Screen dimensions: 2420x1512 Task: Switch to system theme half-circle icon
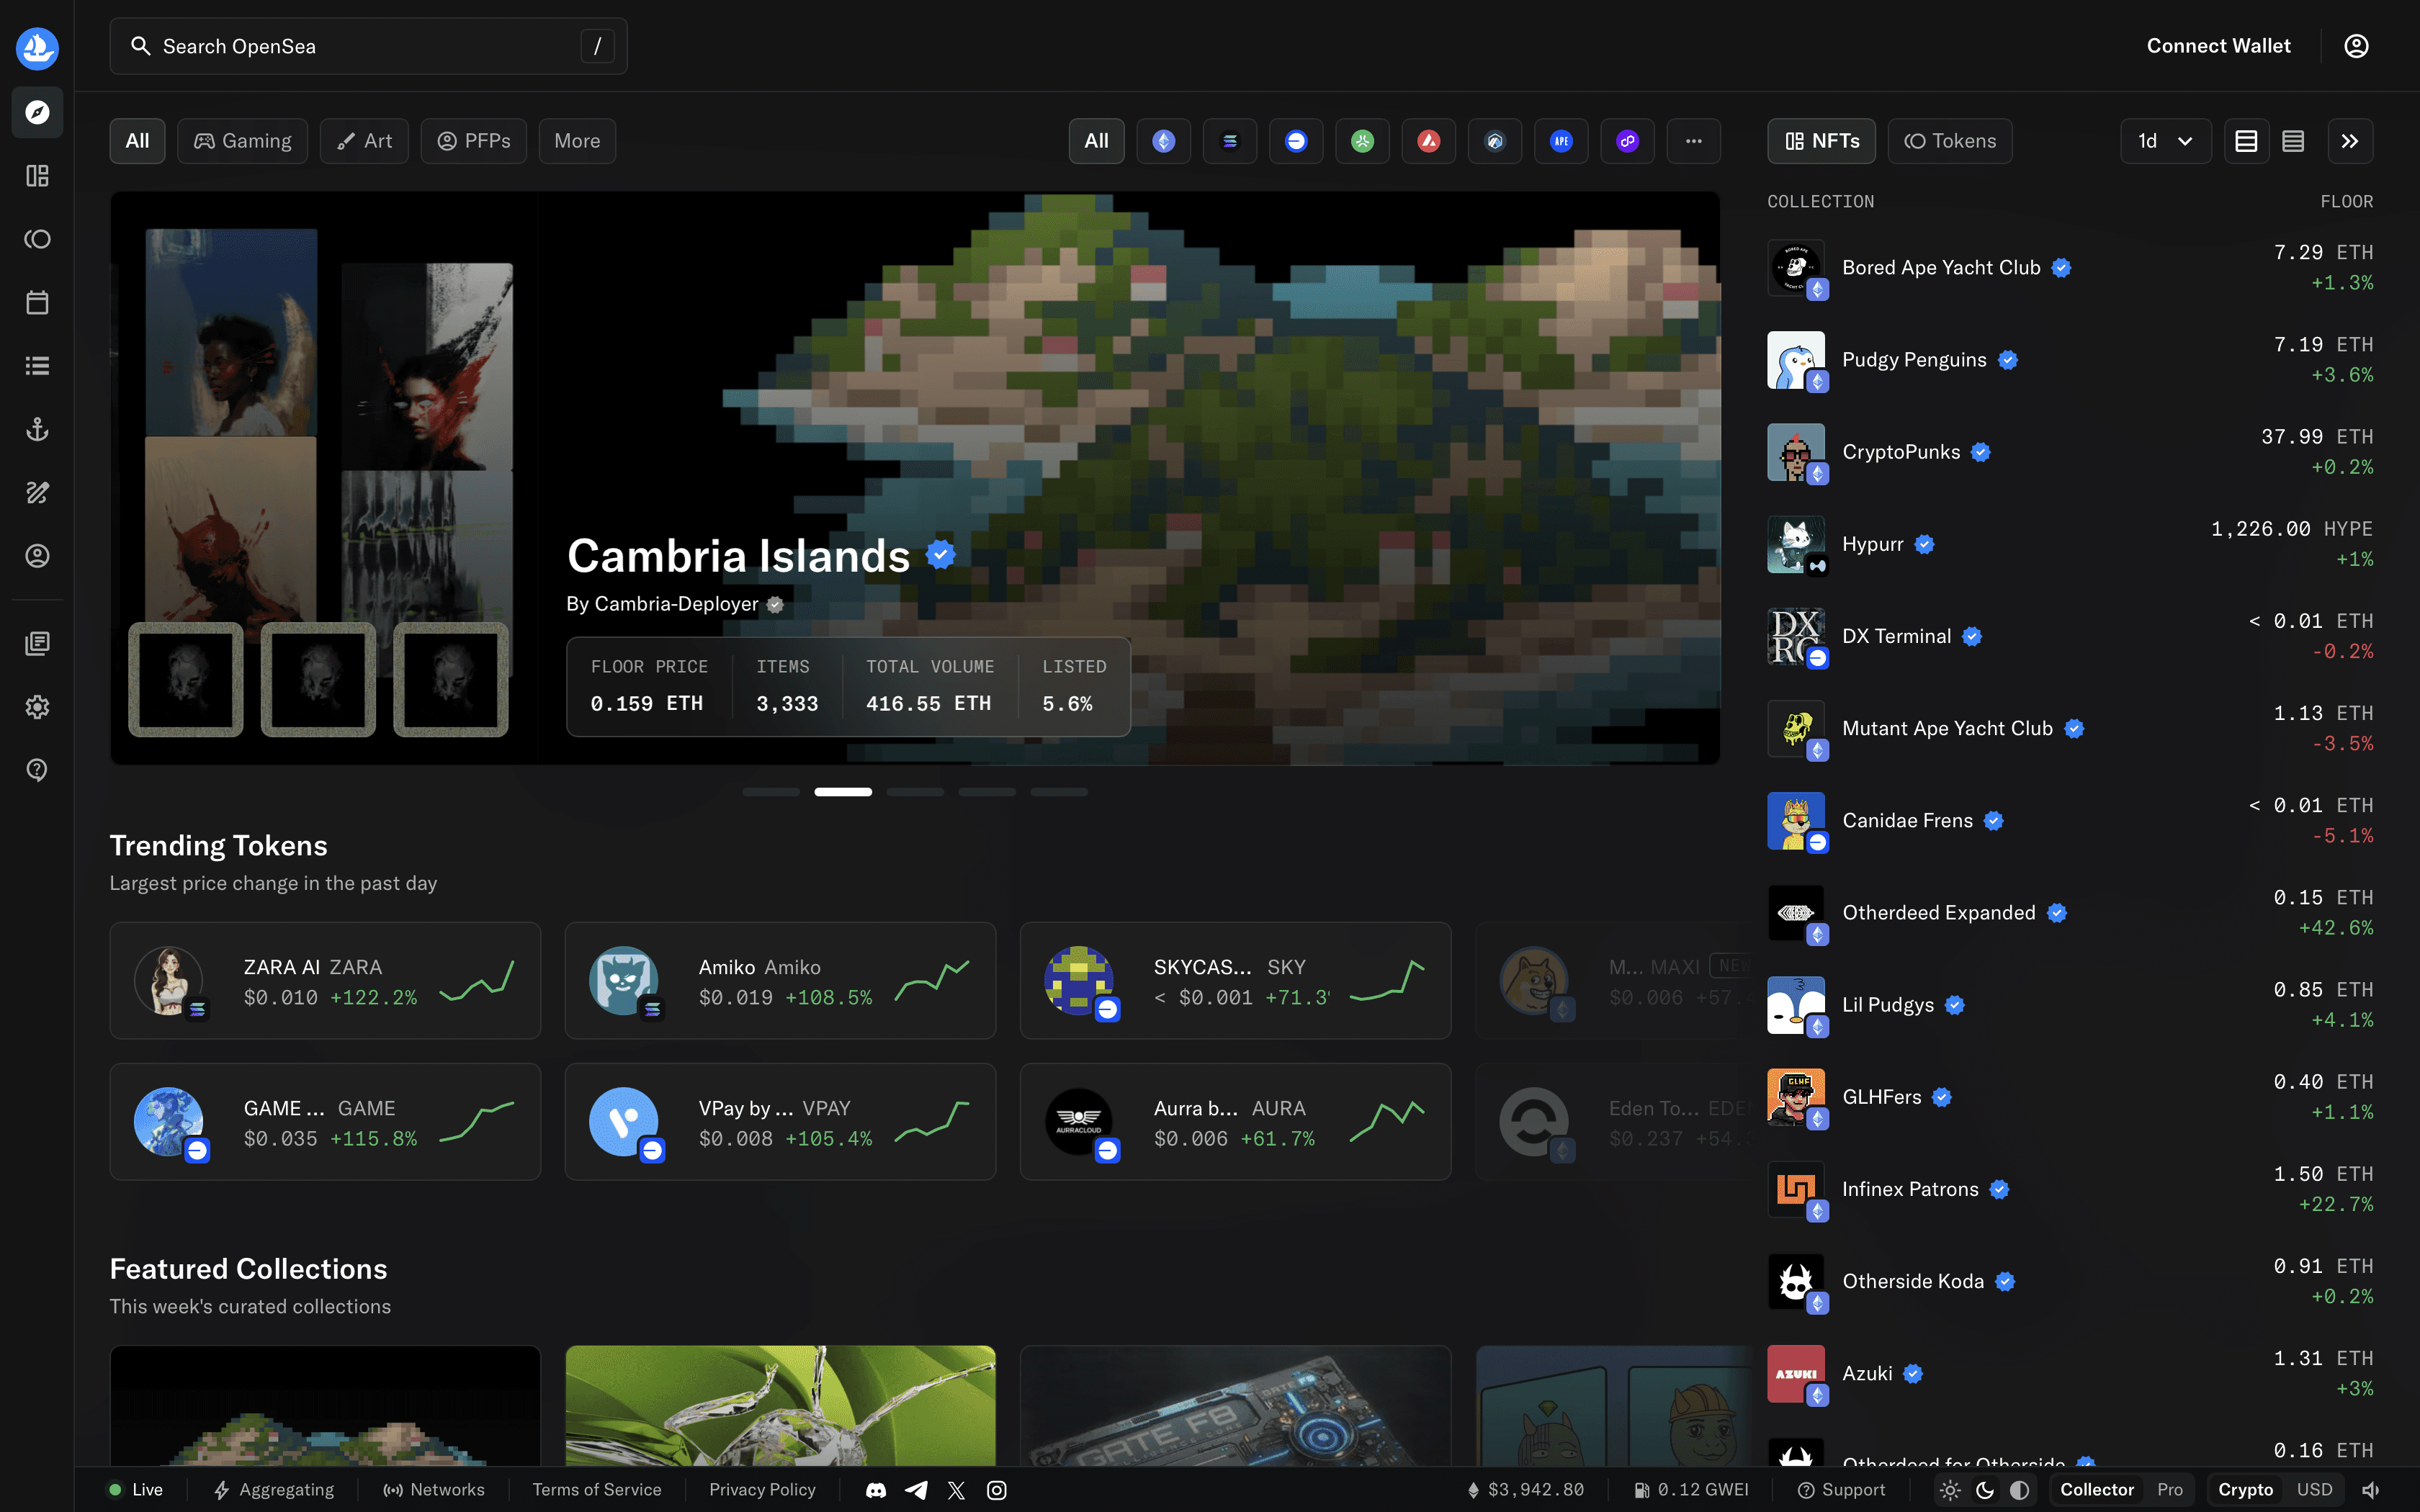(2020, 1490)
